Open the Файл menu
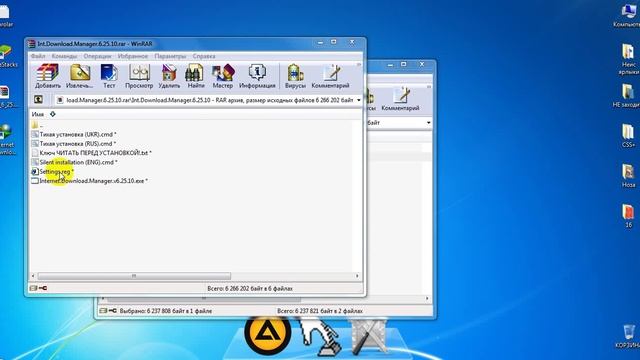Screen dimensions: 640x360 tap(38, 56)
